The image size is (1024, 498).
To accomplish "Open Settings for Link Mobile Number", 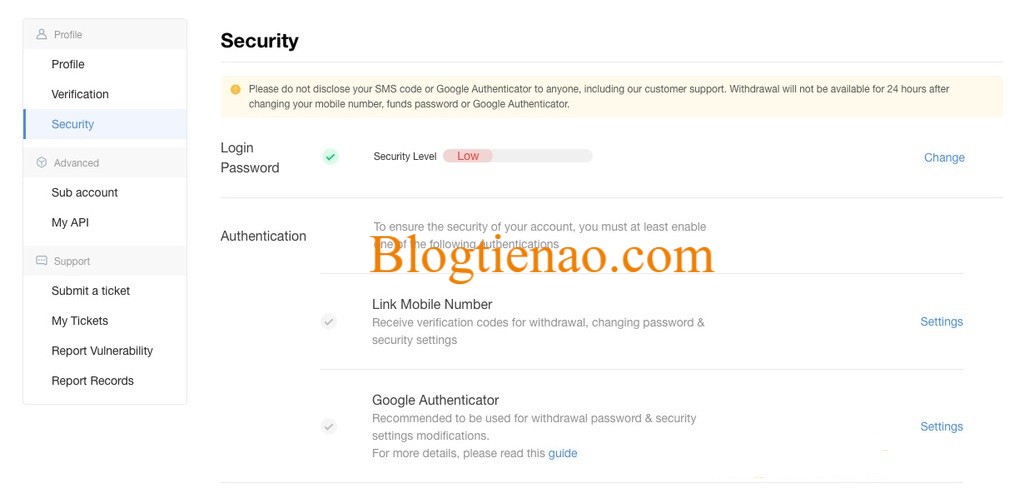I will click(x=941, y=321).
